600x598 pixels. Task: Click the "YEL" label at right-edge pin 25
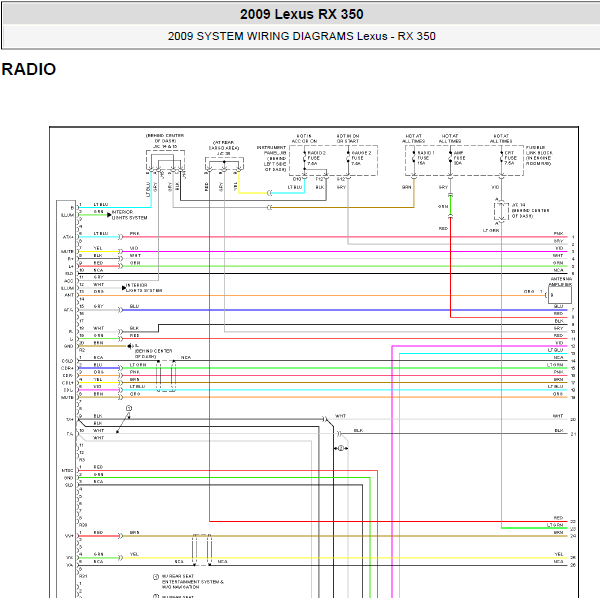pos(559,554)
